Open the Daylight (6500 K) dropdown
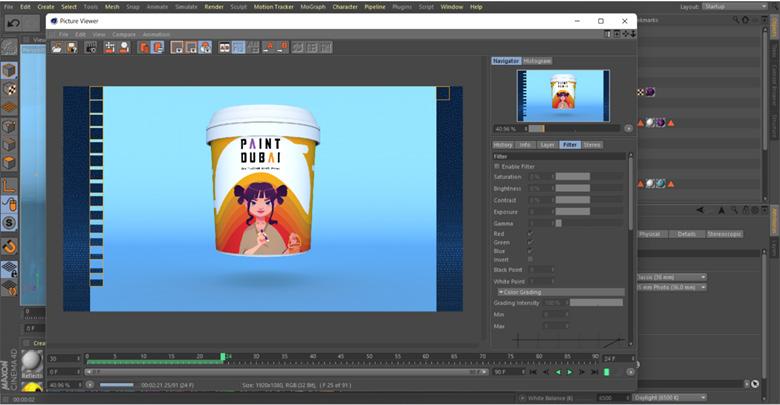 pos(669,398)
